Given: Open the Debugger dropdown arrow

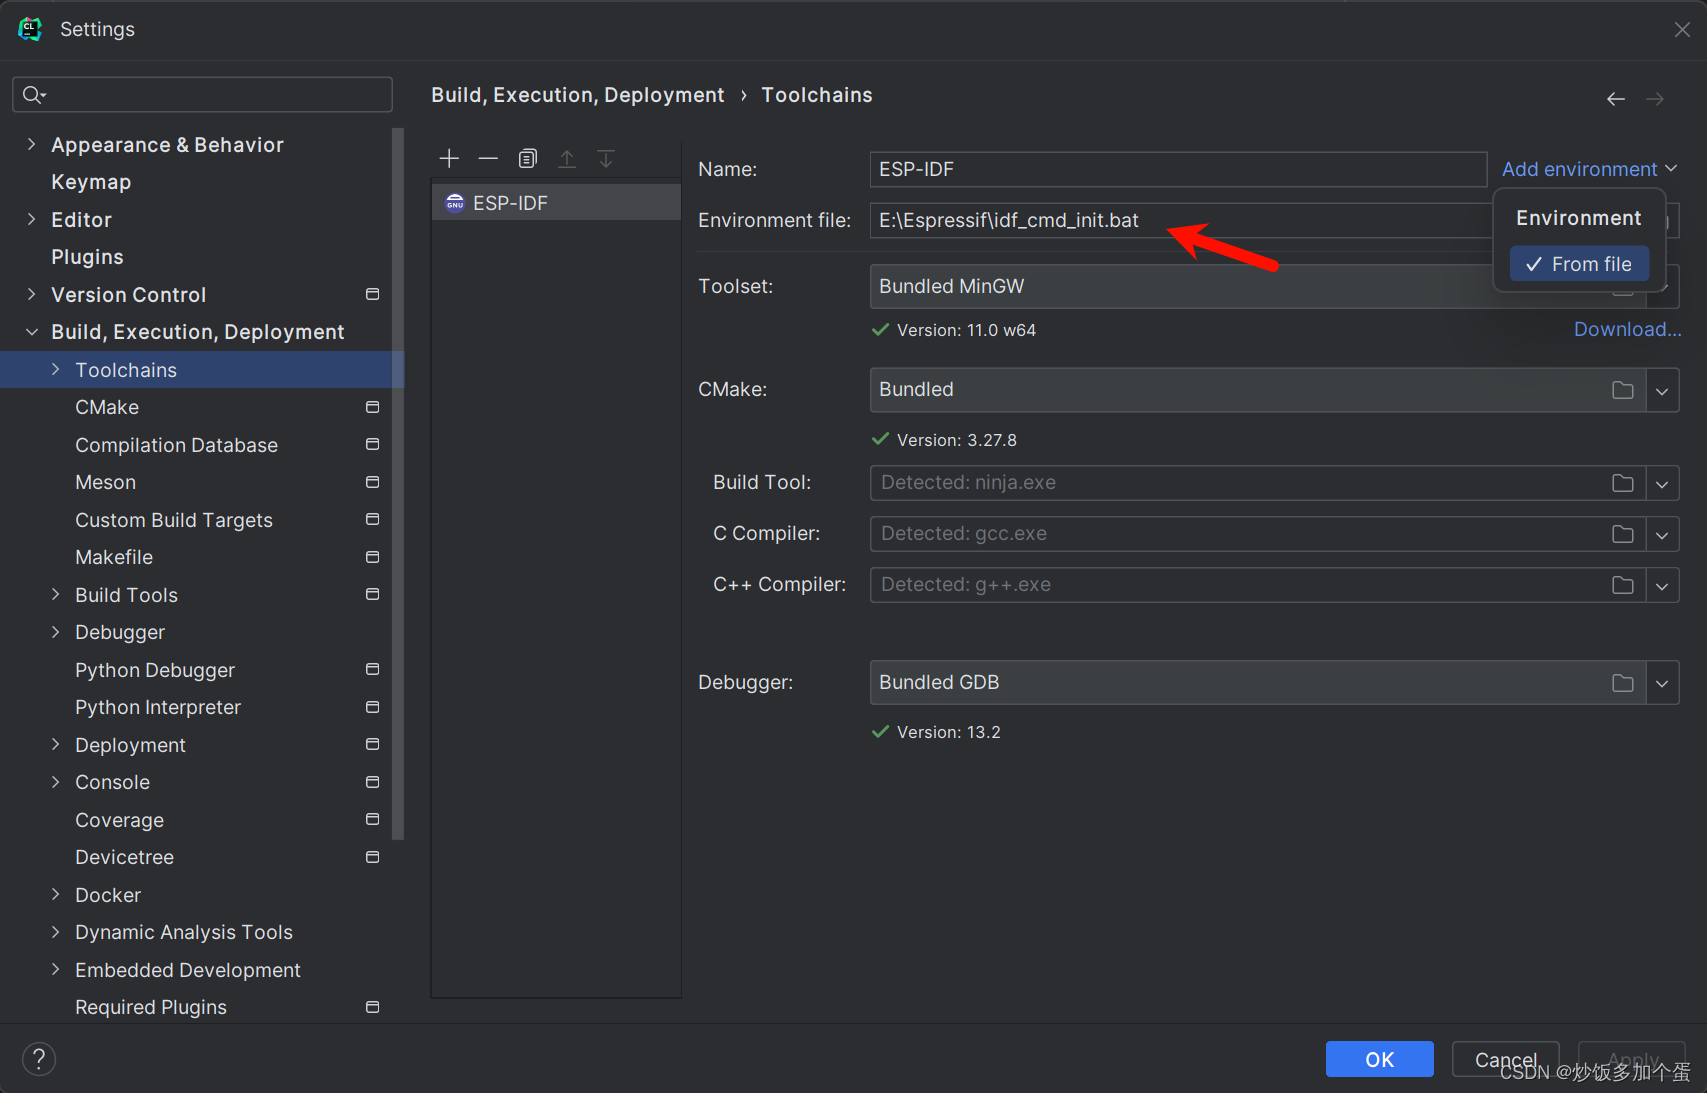Looking at the screenshot, I should (x=1662, y=683).
